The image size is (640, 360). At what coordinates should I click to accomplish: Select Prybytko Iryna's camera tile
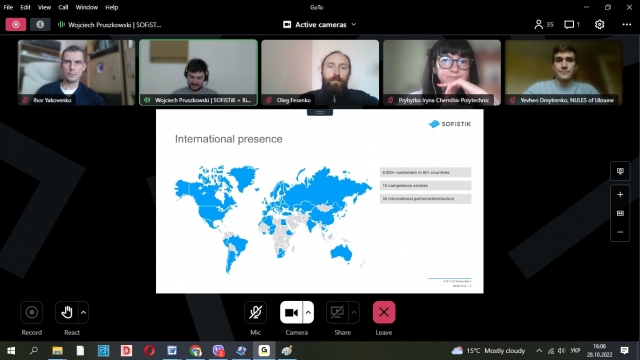[x=442, y=72]
